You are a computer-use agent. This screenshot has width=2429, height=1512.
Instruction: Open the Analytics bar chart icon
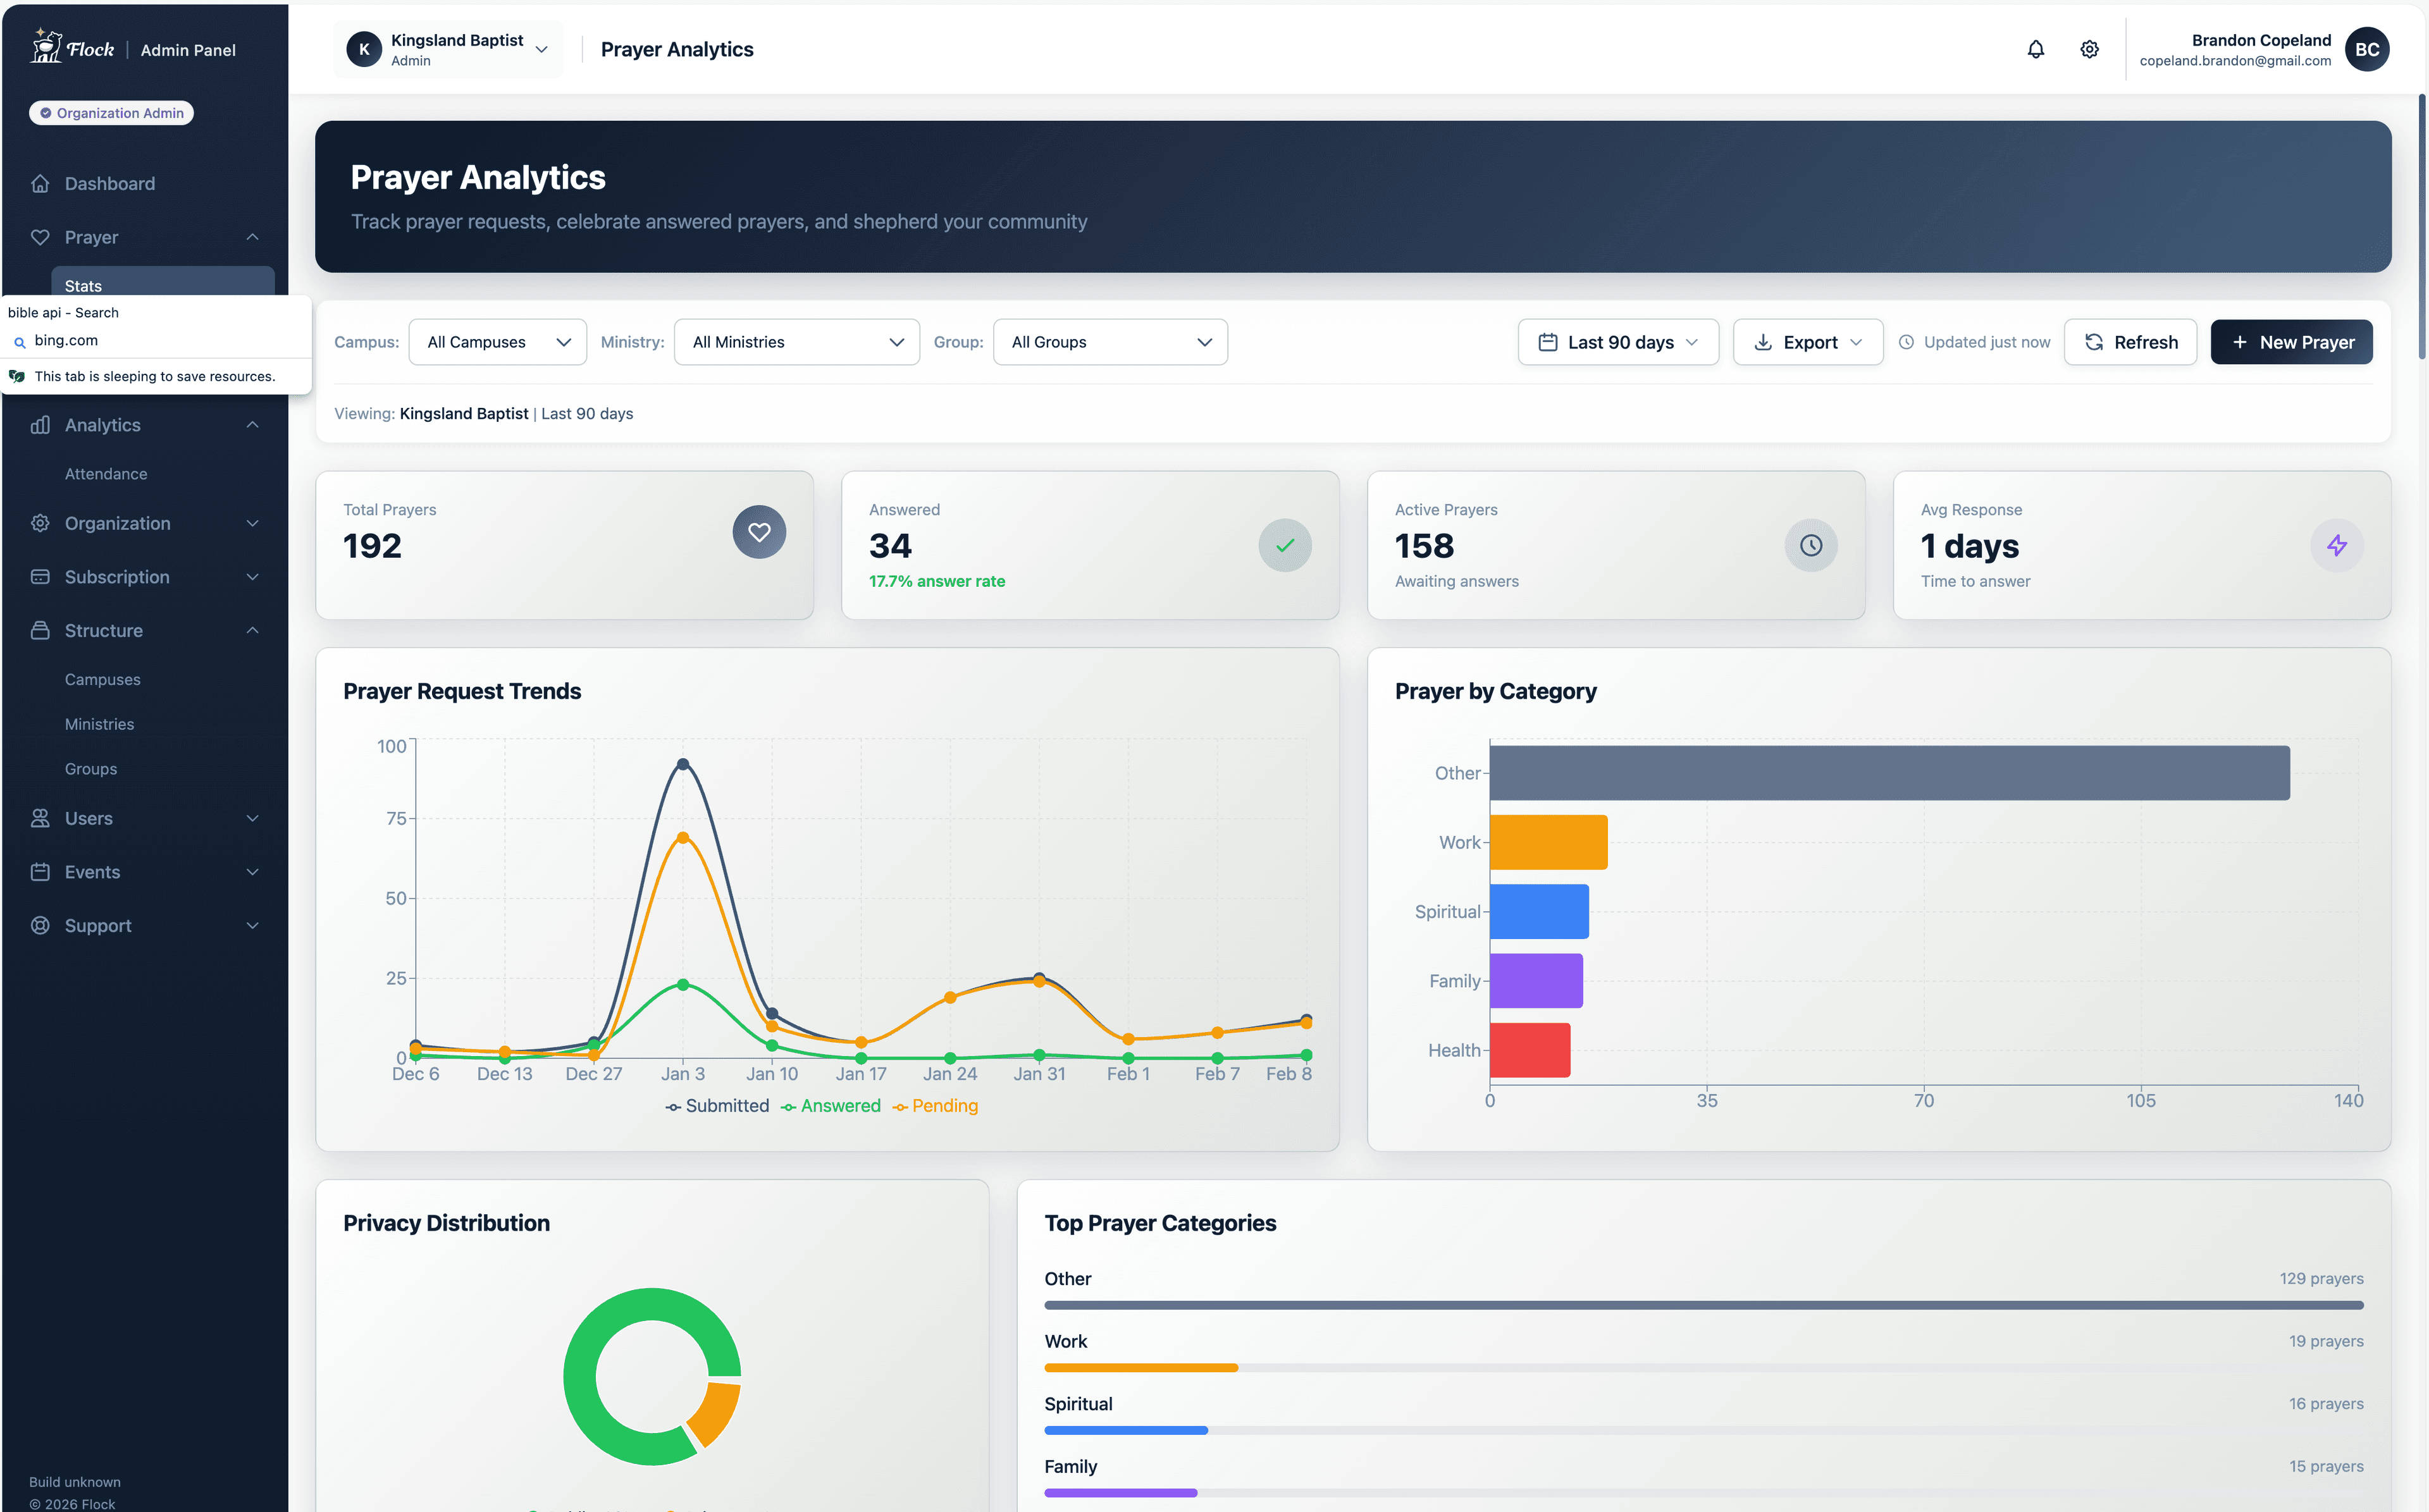coord(40,424)
